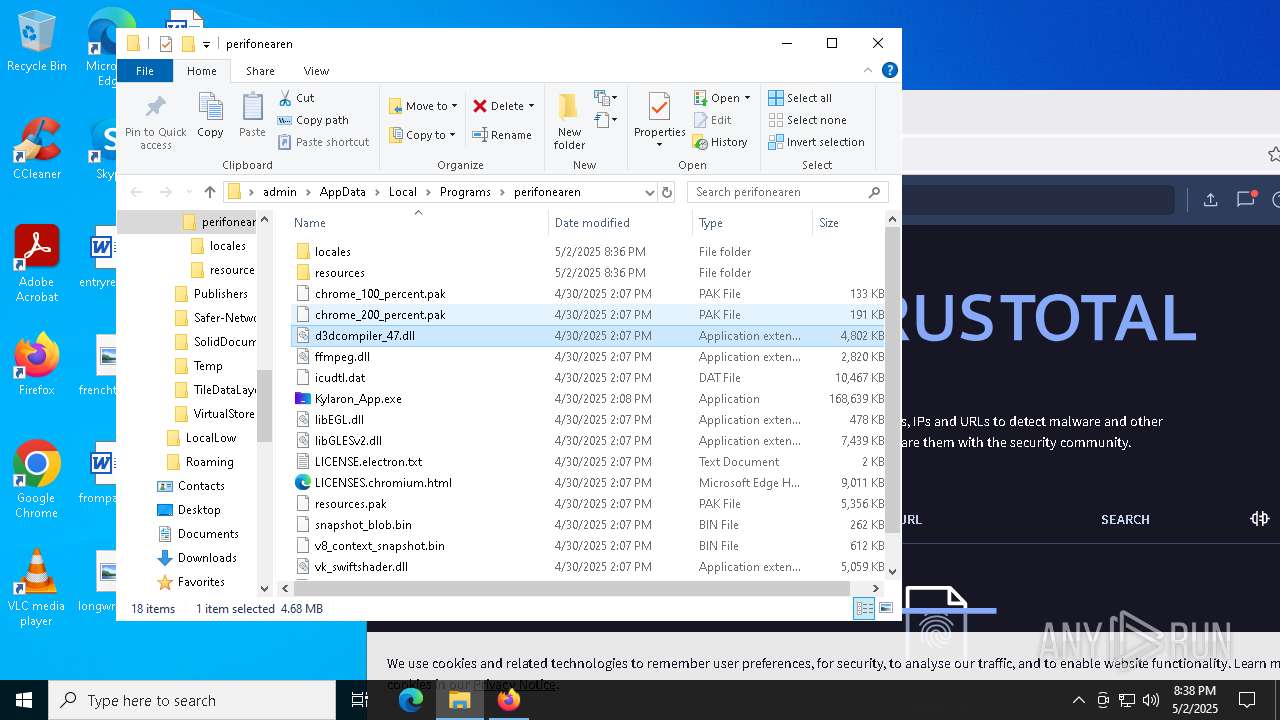Viewport: 1280px width, 720px height.
Task: Open Delete dropdown arrow
Action: click(531, 106)
